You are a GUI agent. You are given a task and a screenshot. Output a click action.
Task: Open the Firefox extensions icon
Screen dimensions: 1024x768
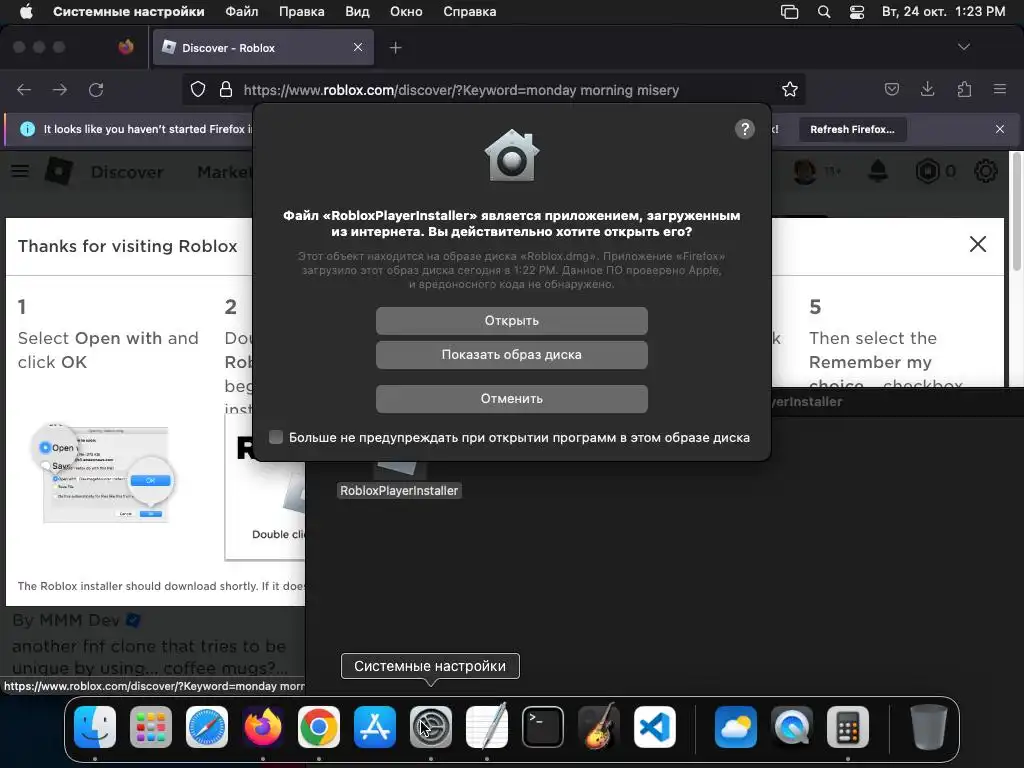964,89
